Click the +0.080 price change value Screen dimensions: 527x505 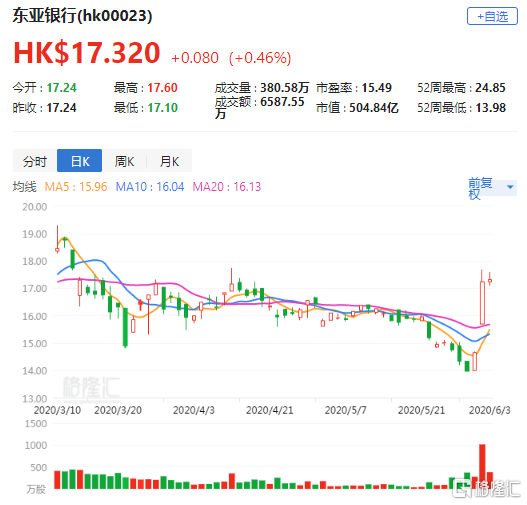point(195,58)
